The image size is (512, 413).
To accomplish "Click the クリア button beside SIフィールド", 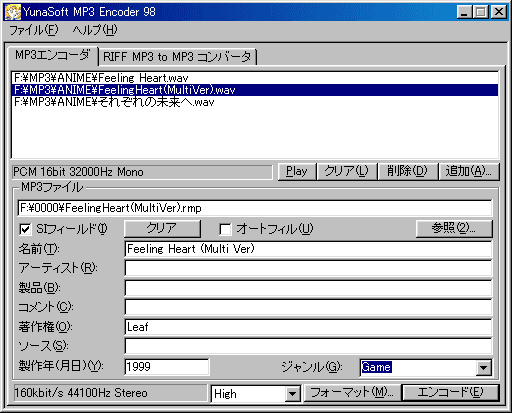I will tap(162, 229).
